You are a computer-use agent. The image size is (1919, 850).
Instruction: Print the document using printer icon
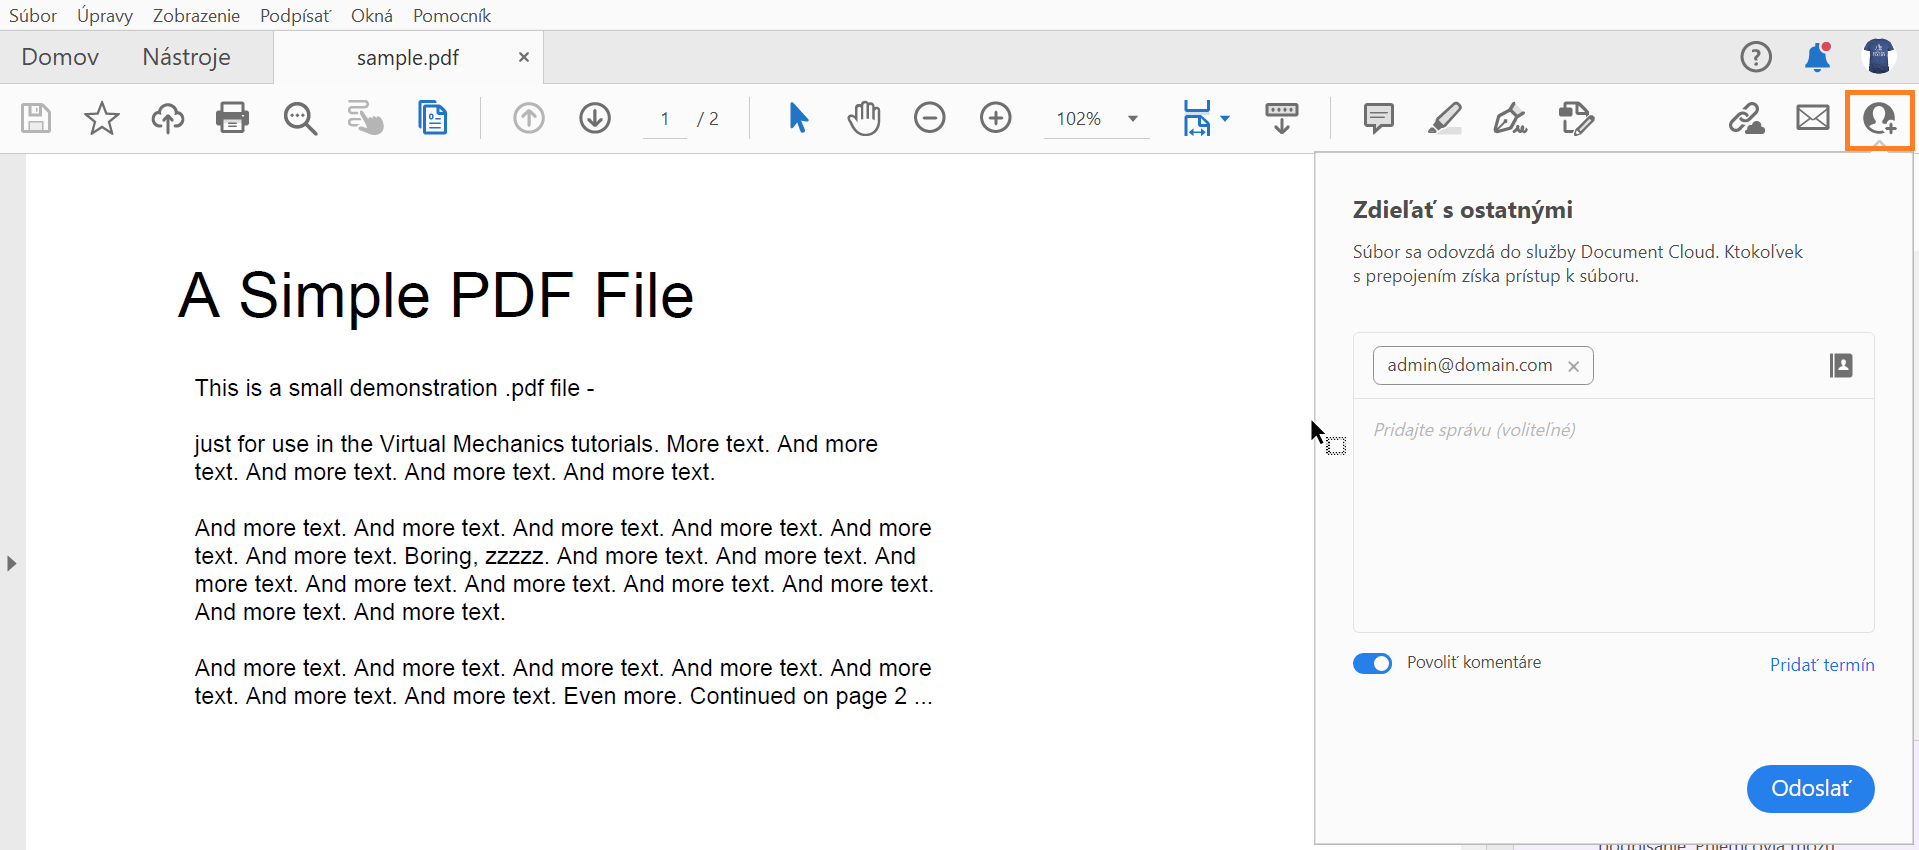coord(233,118)
